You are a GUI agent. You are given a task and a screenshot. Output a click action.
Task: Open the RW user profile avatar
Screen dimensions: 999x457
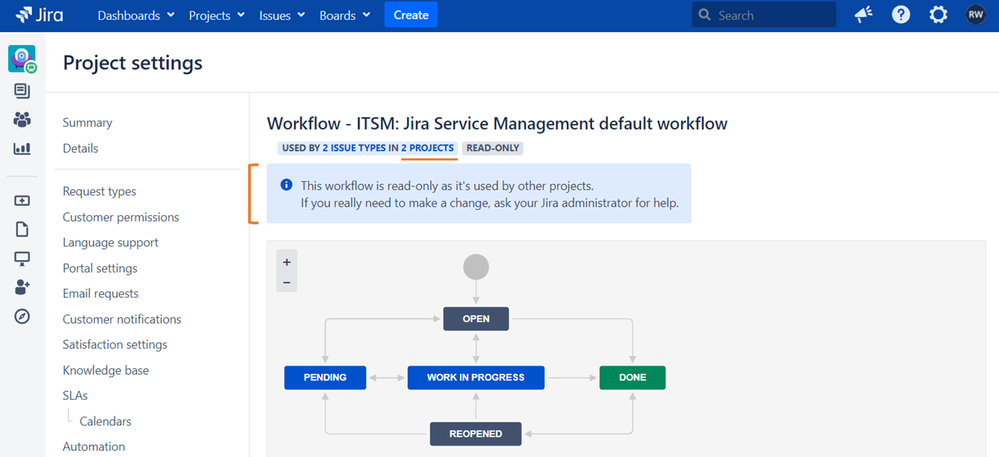(975, 15)
